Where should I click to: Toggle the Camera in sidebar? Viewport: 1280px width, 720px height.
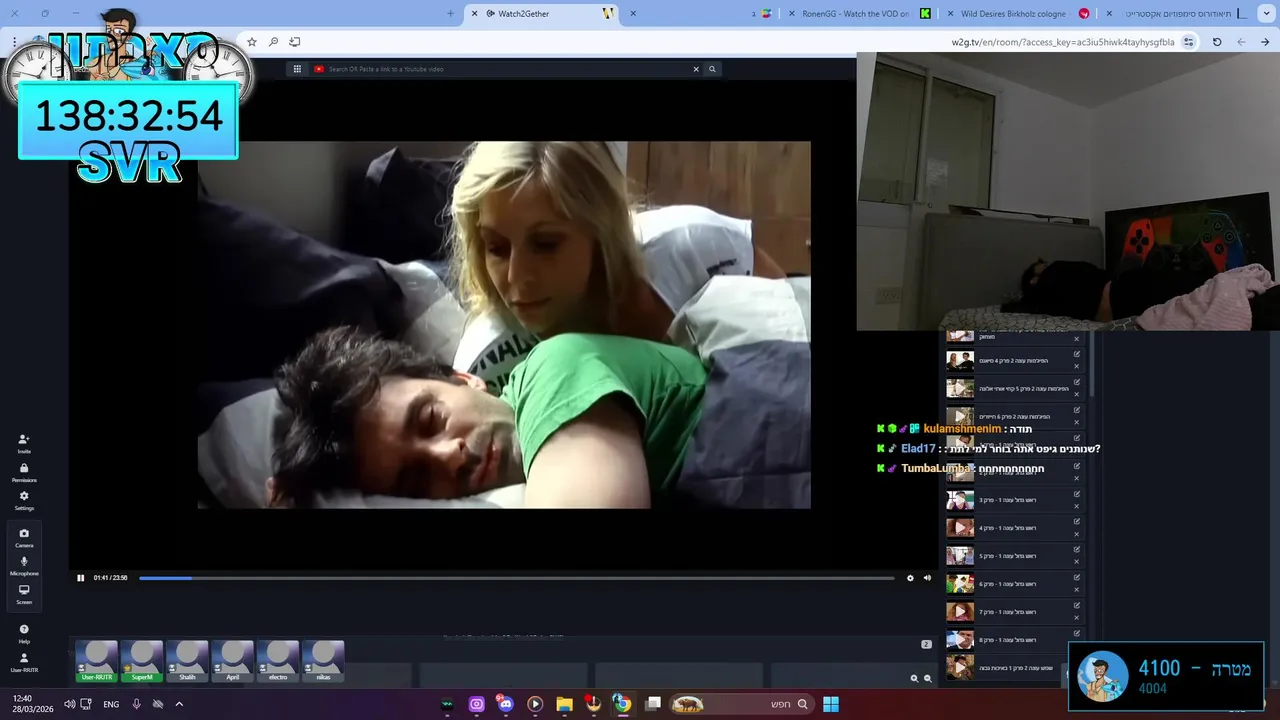24,537
